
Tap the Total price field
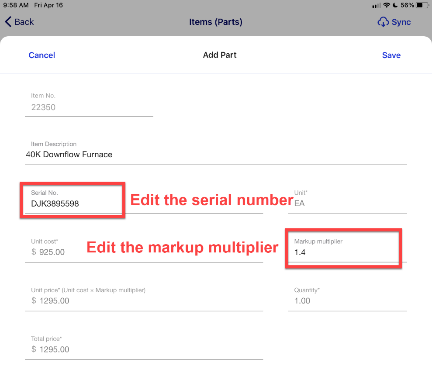[x=144, y=347]
